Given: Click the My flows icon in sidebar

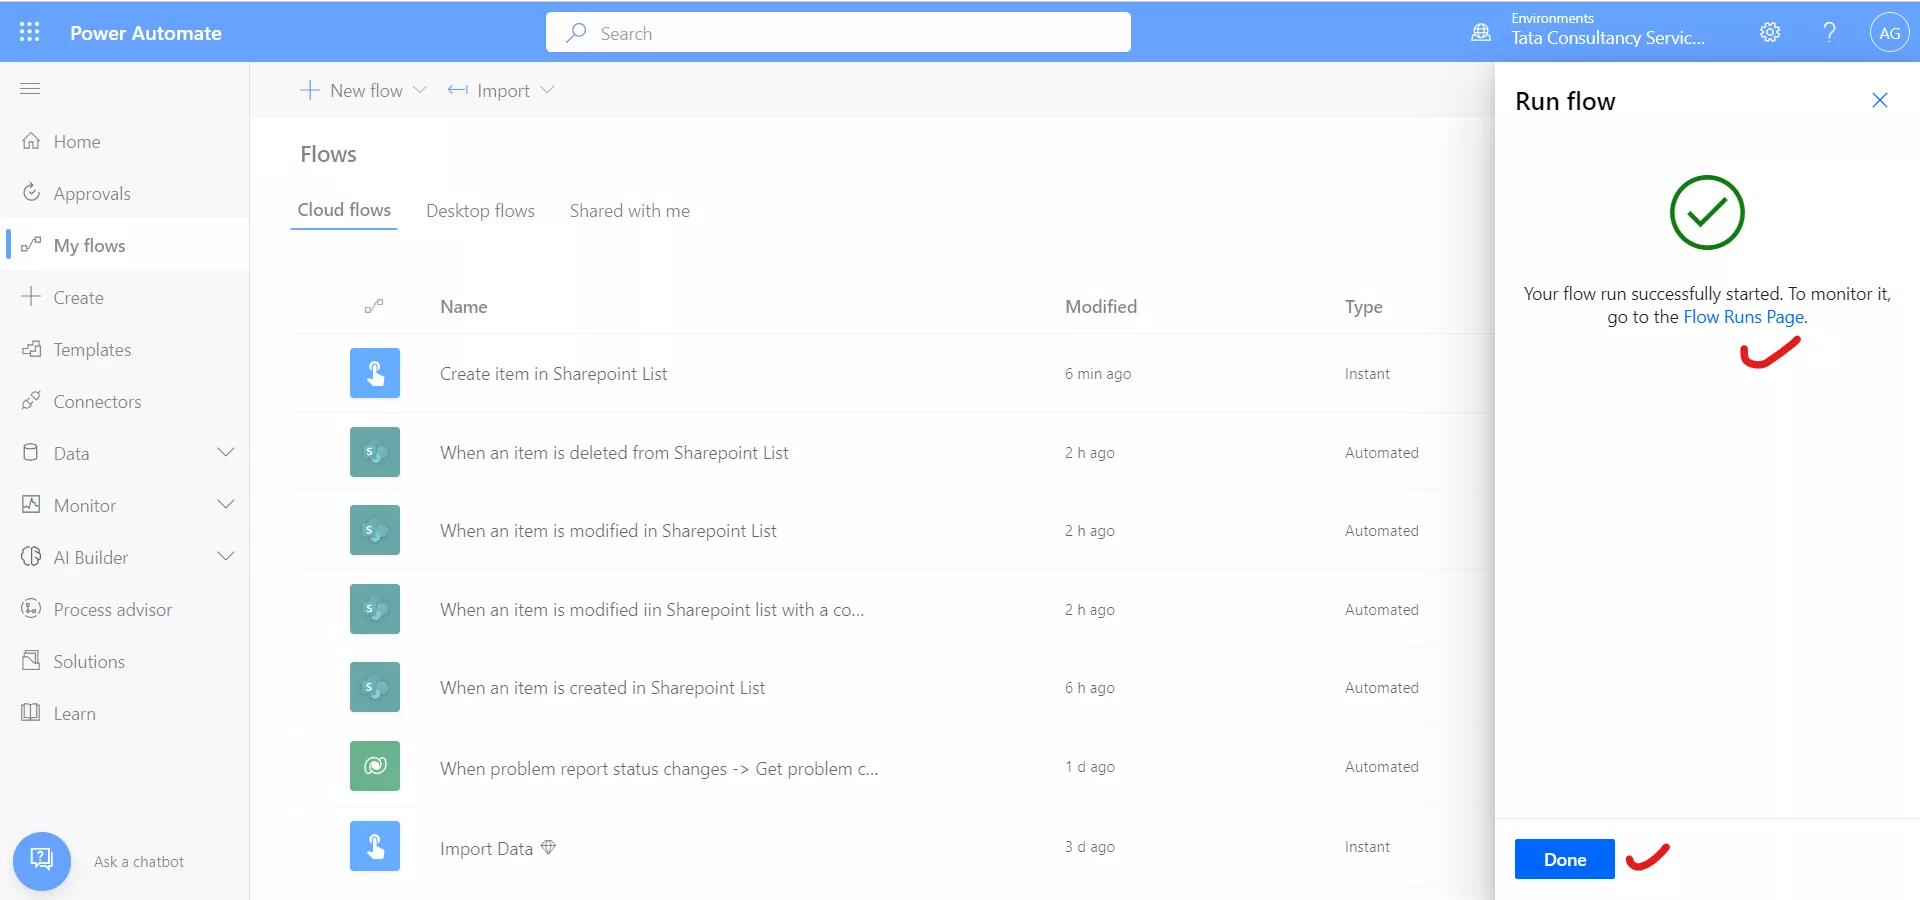Looking at the screenshot, I should point(31,244).
